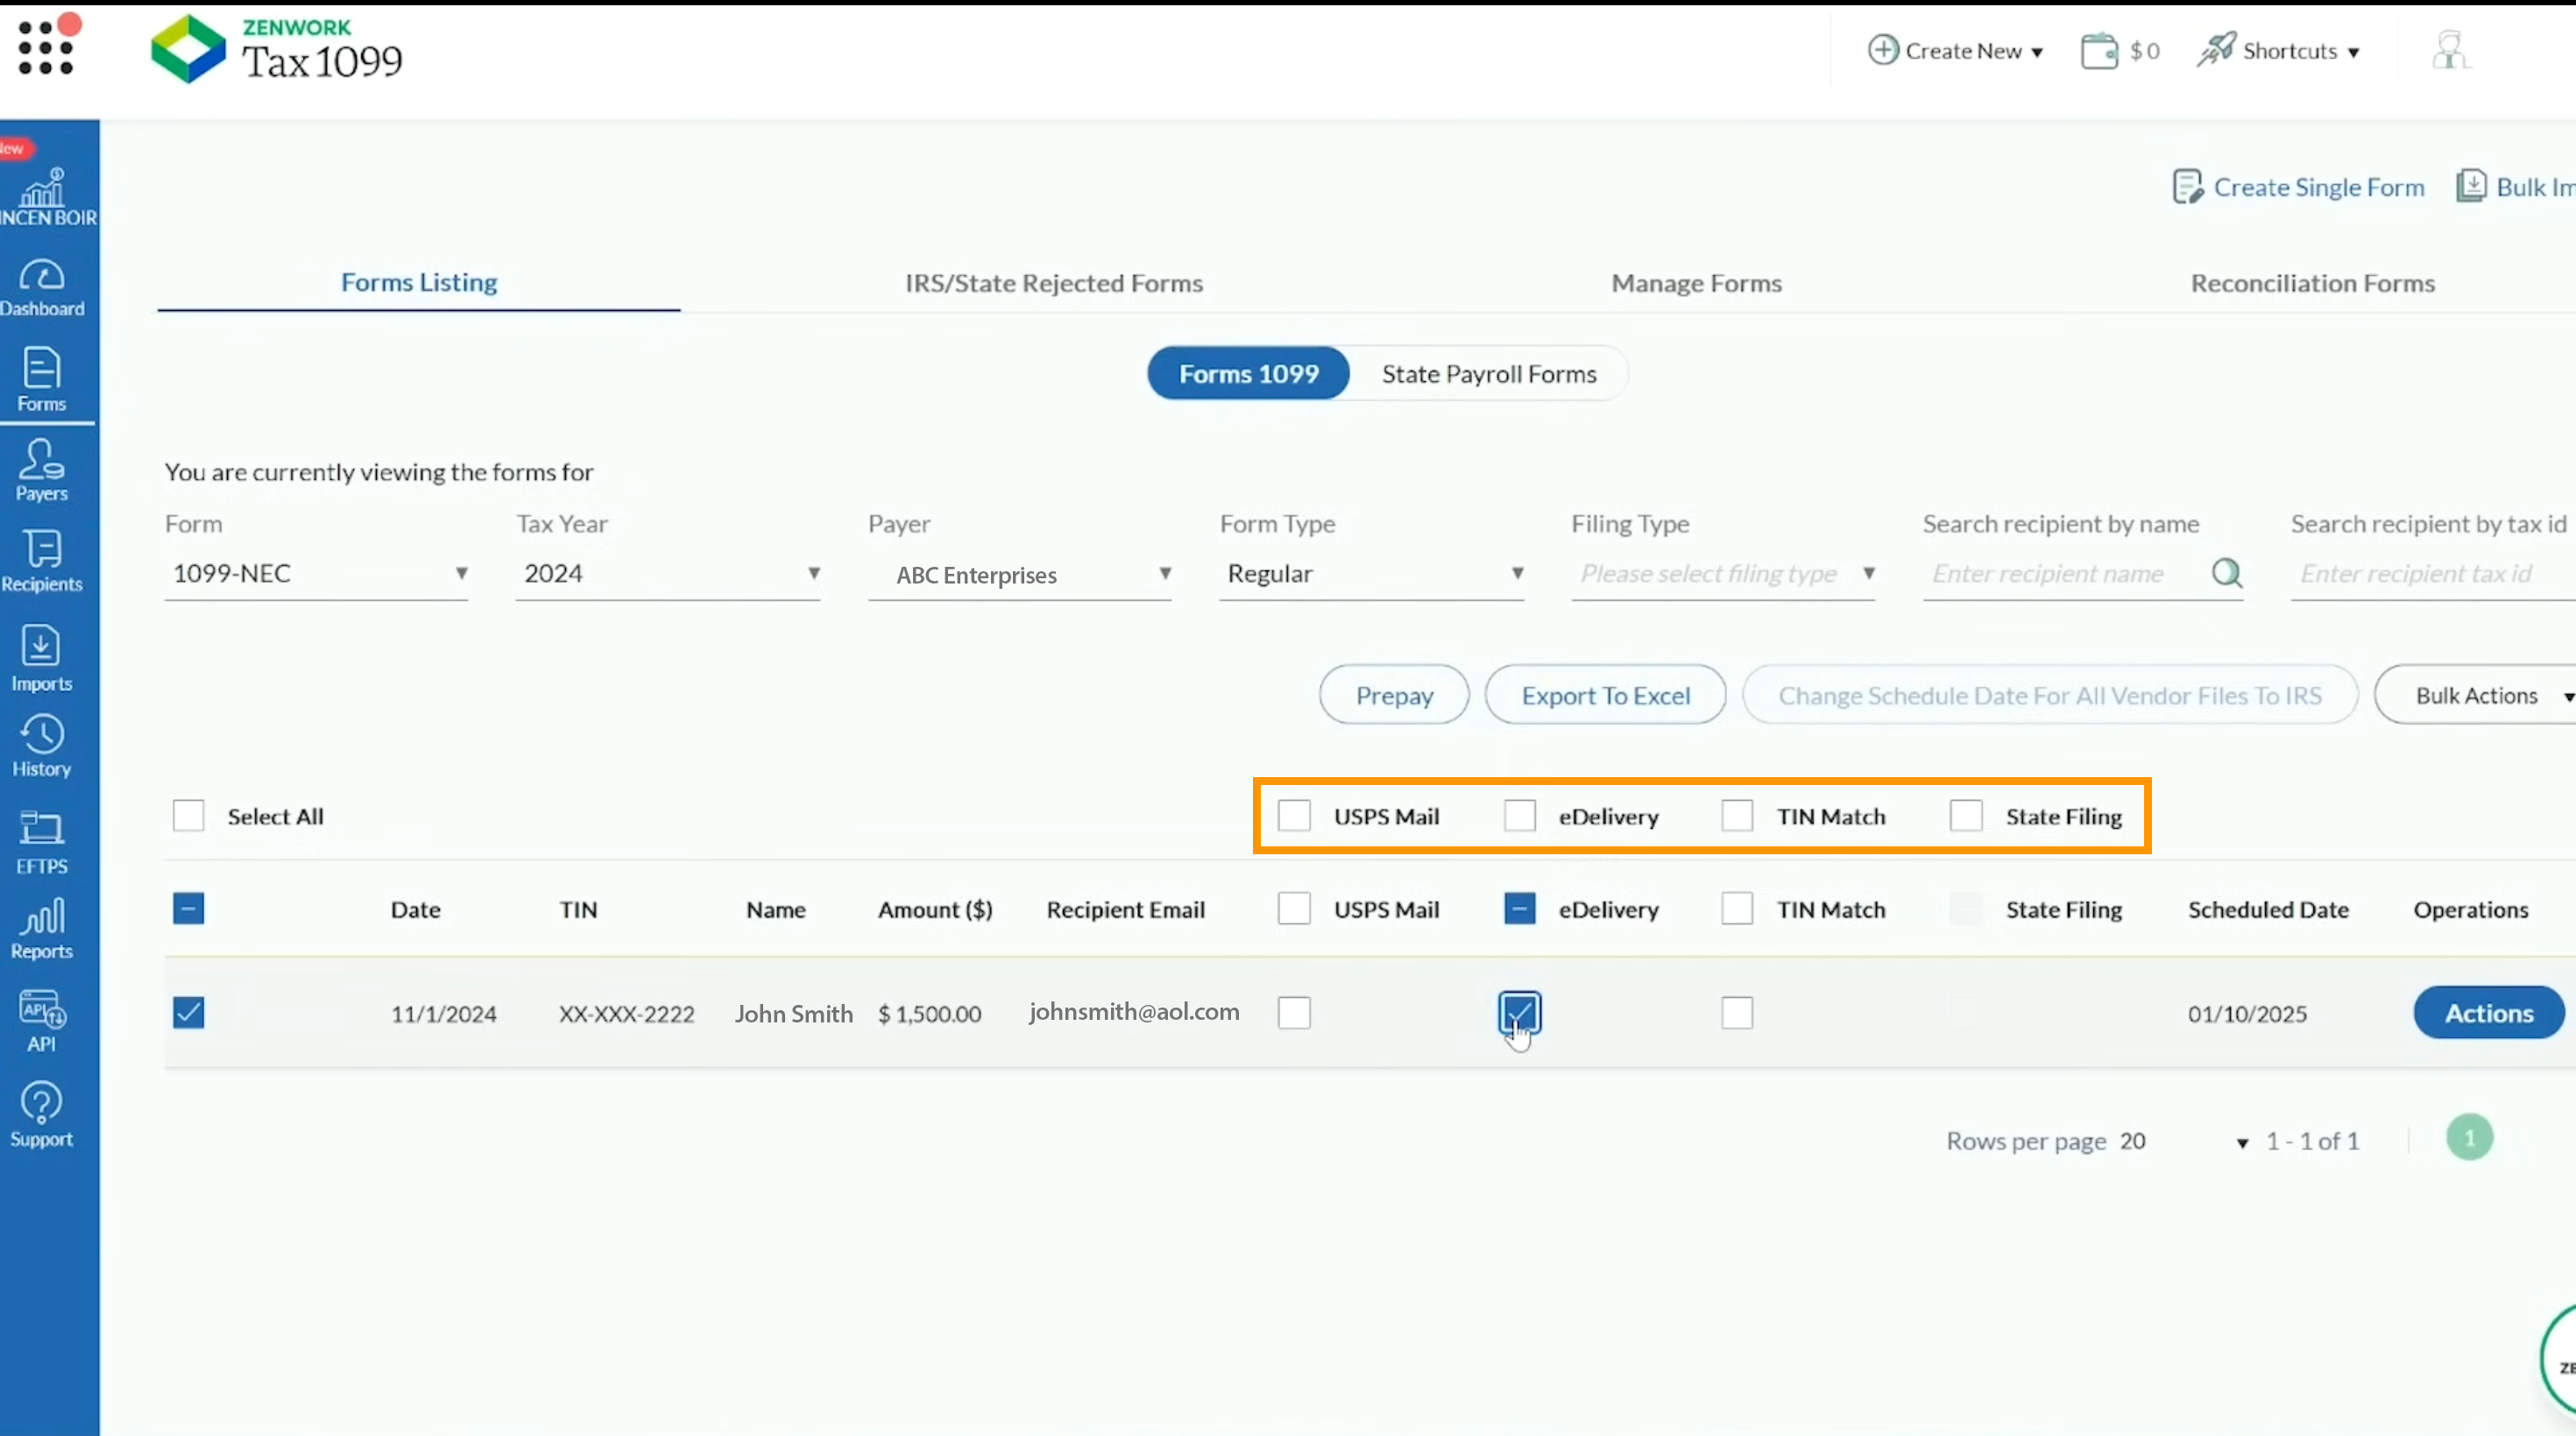Switch to IRS/State Rejected Forms tab
The width and height of the screenshot is (2576, 1436).
tap(1054, 284)
